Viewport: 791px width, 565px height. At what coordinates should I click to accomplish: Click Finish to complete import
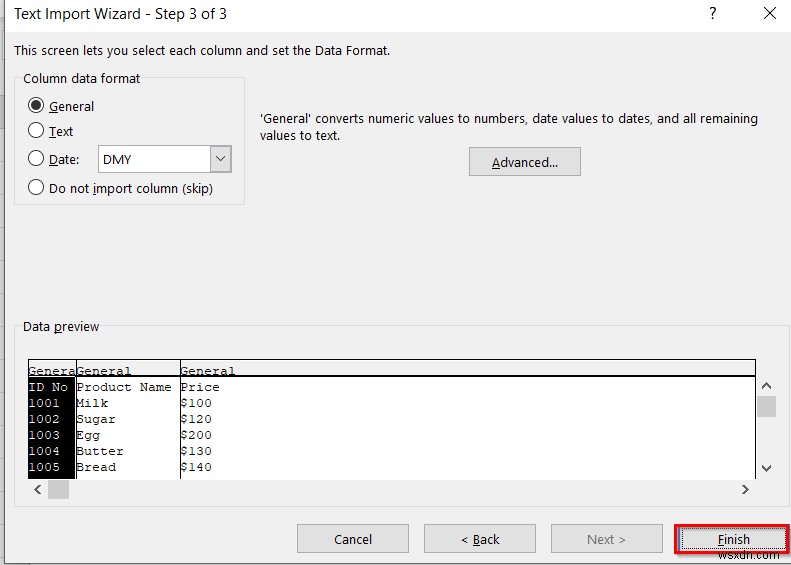732,539
